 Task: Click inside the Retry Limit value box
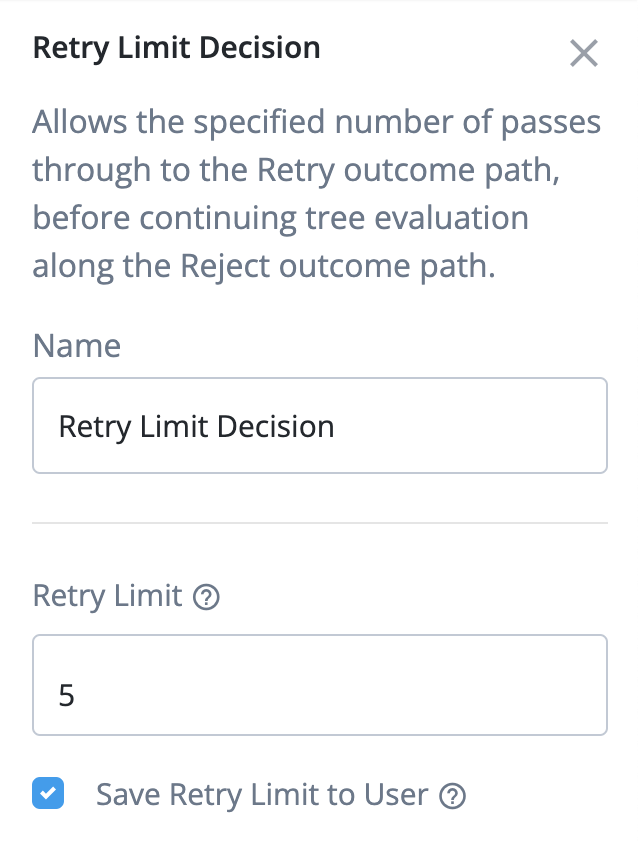[x=320, y=685]
